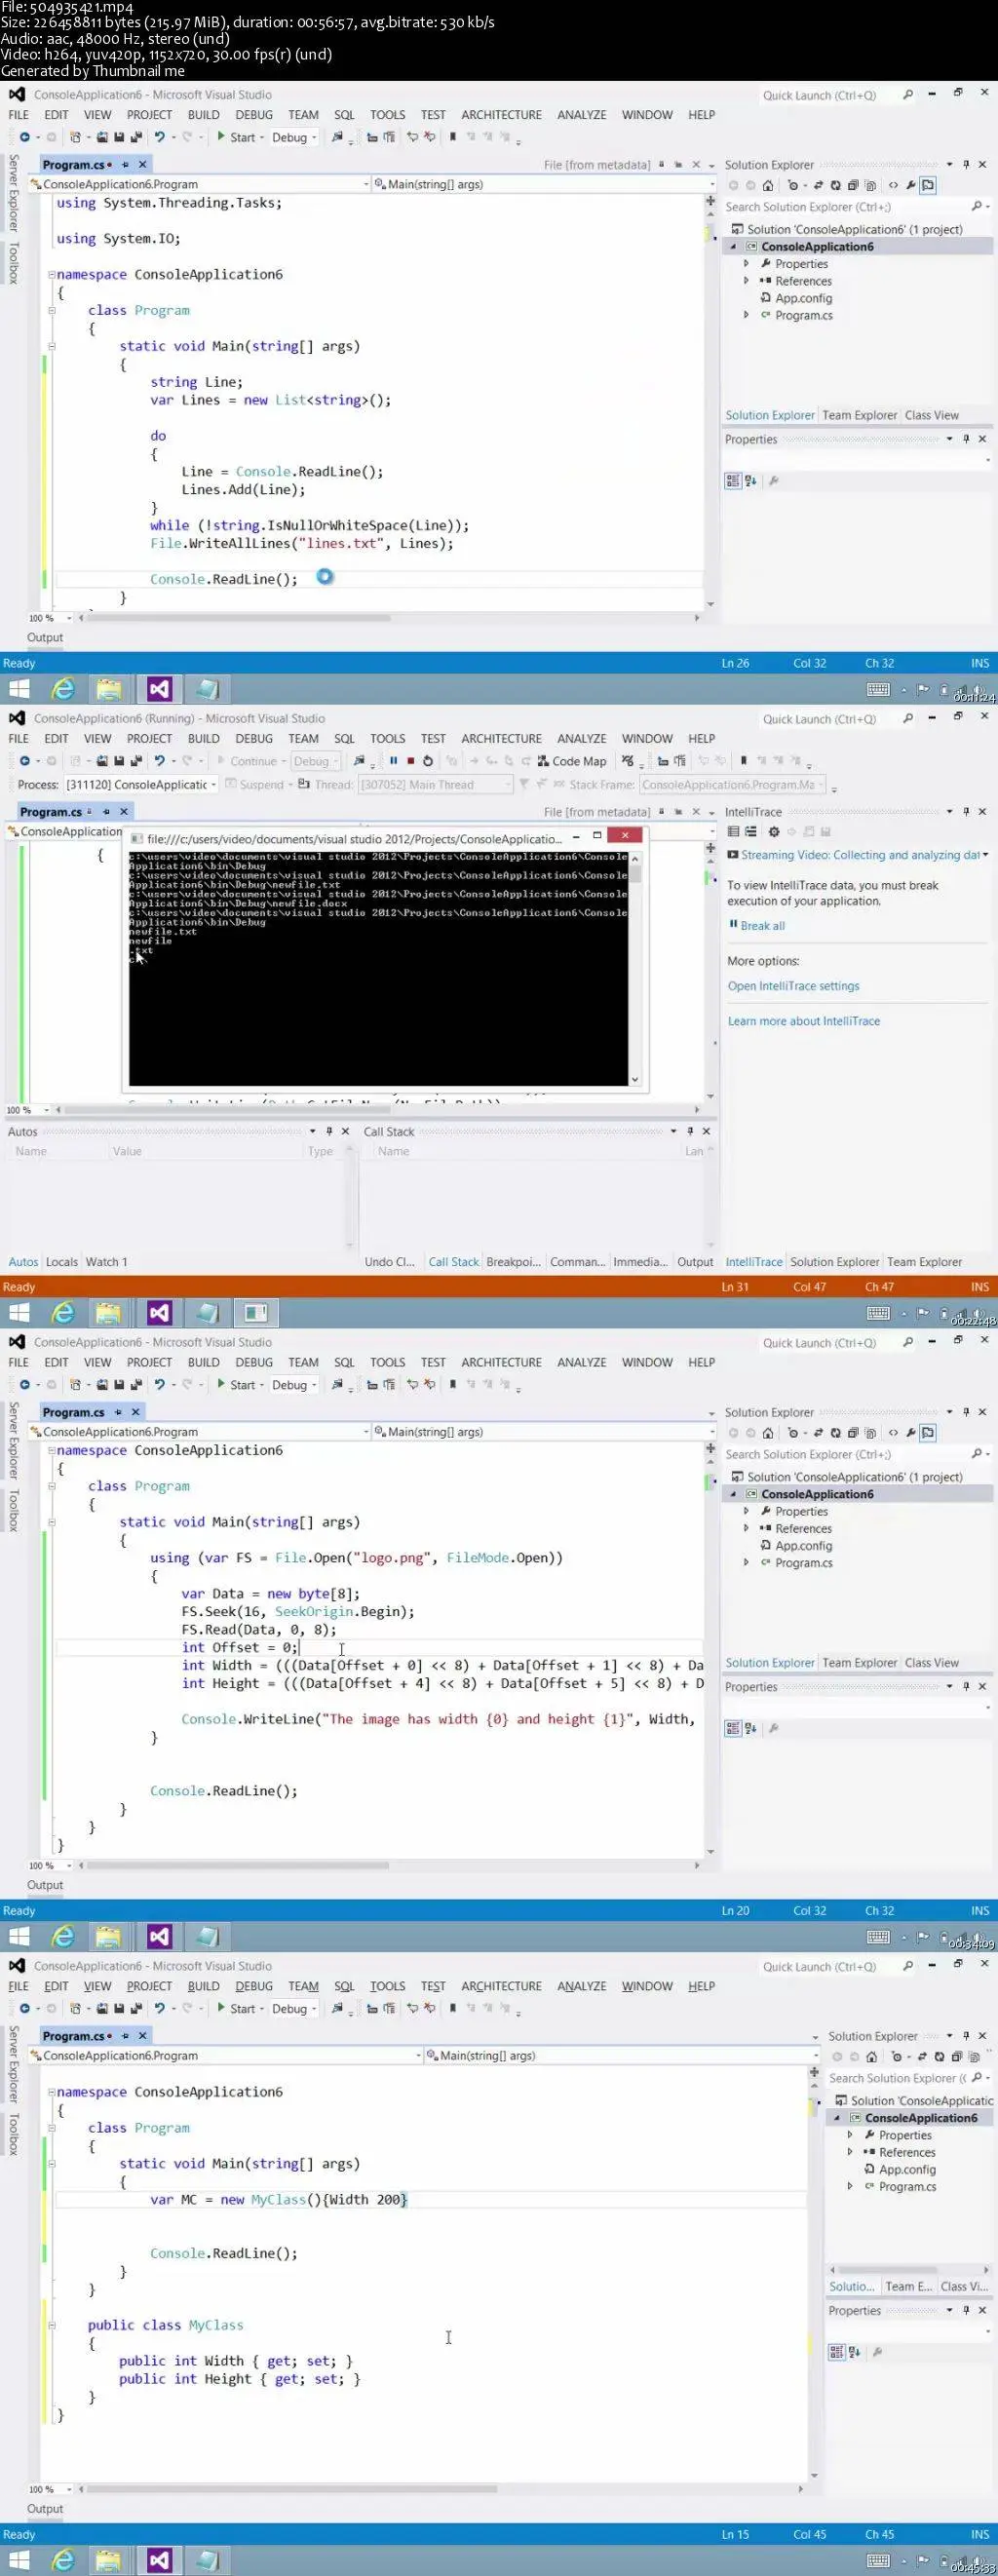Toggle auto-hide pin on Properties panel in MyClass window
The image size is (998, 2576).
click(966, 2310)
